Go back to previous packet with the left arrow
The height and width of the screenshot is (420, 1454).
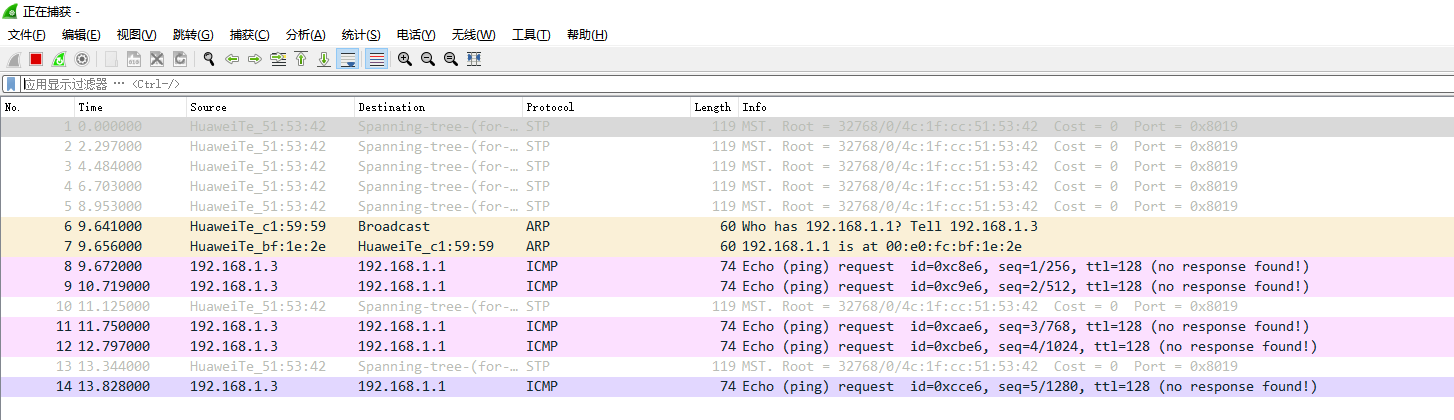[232, 59]
